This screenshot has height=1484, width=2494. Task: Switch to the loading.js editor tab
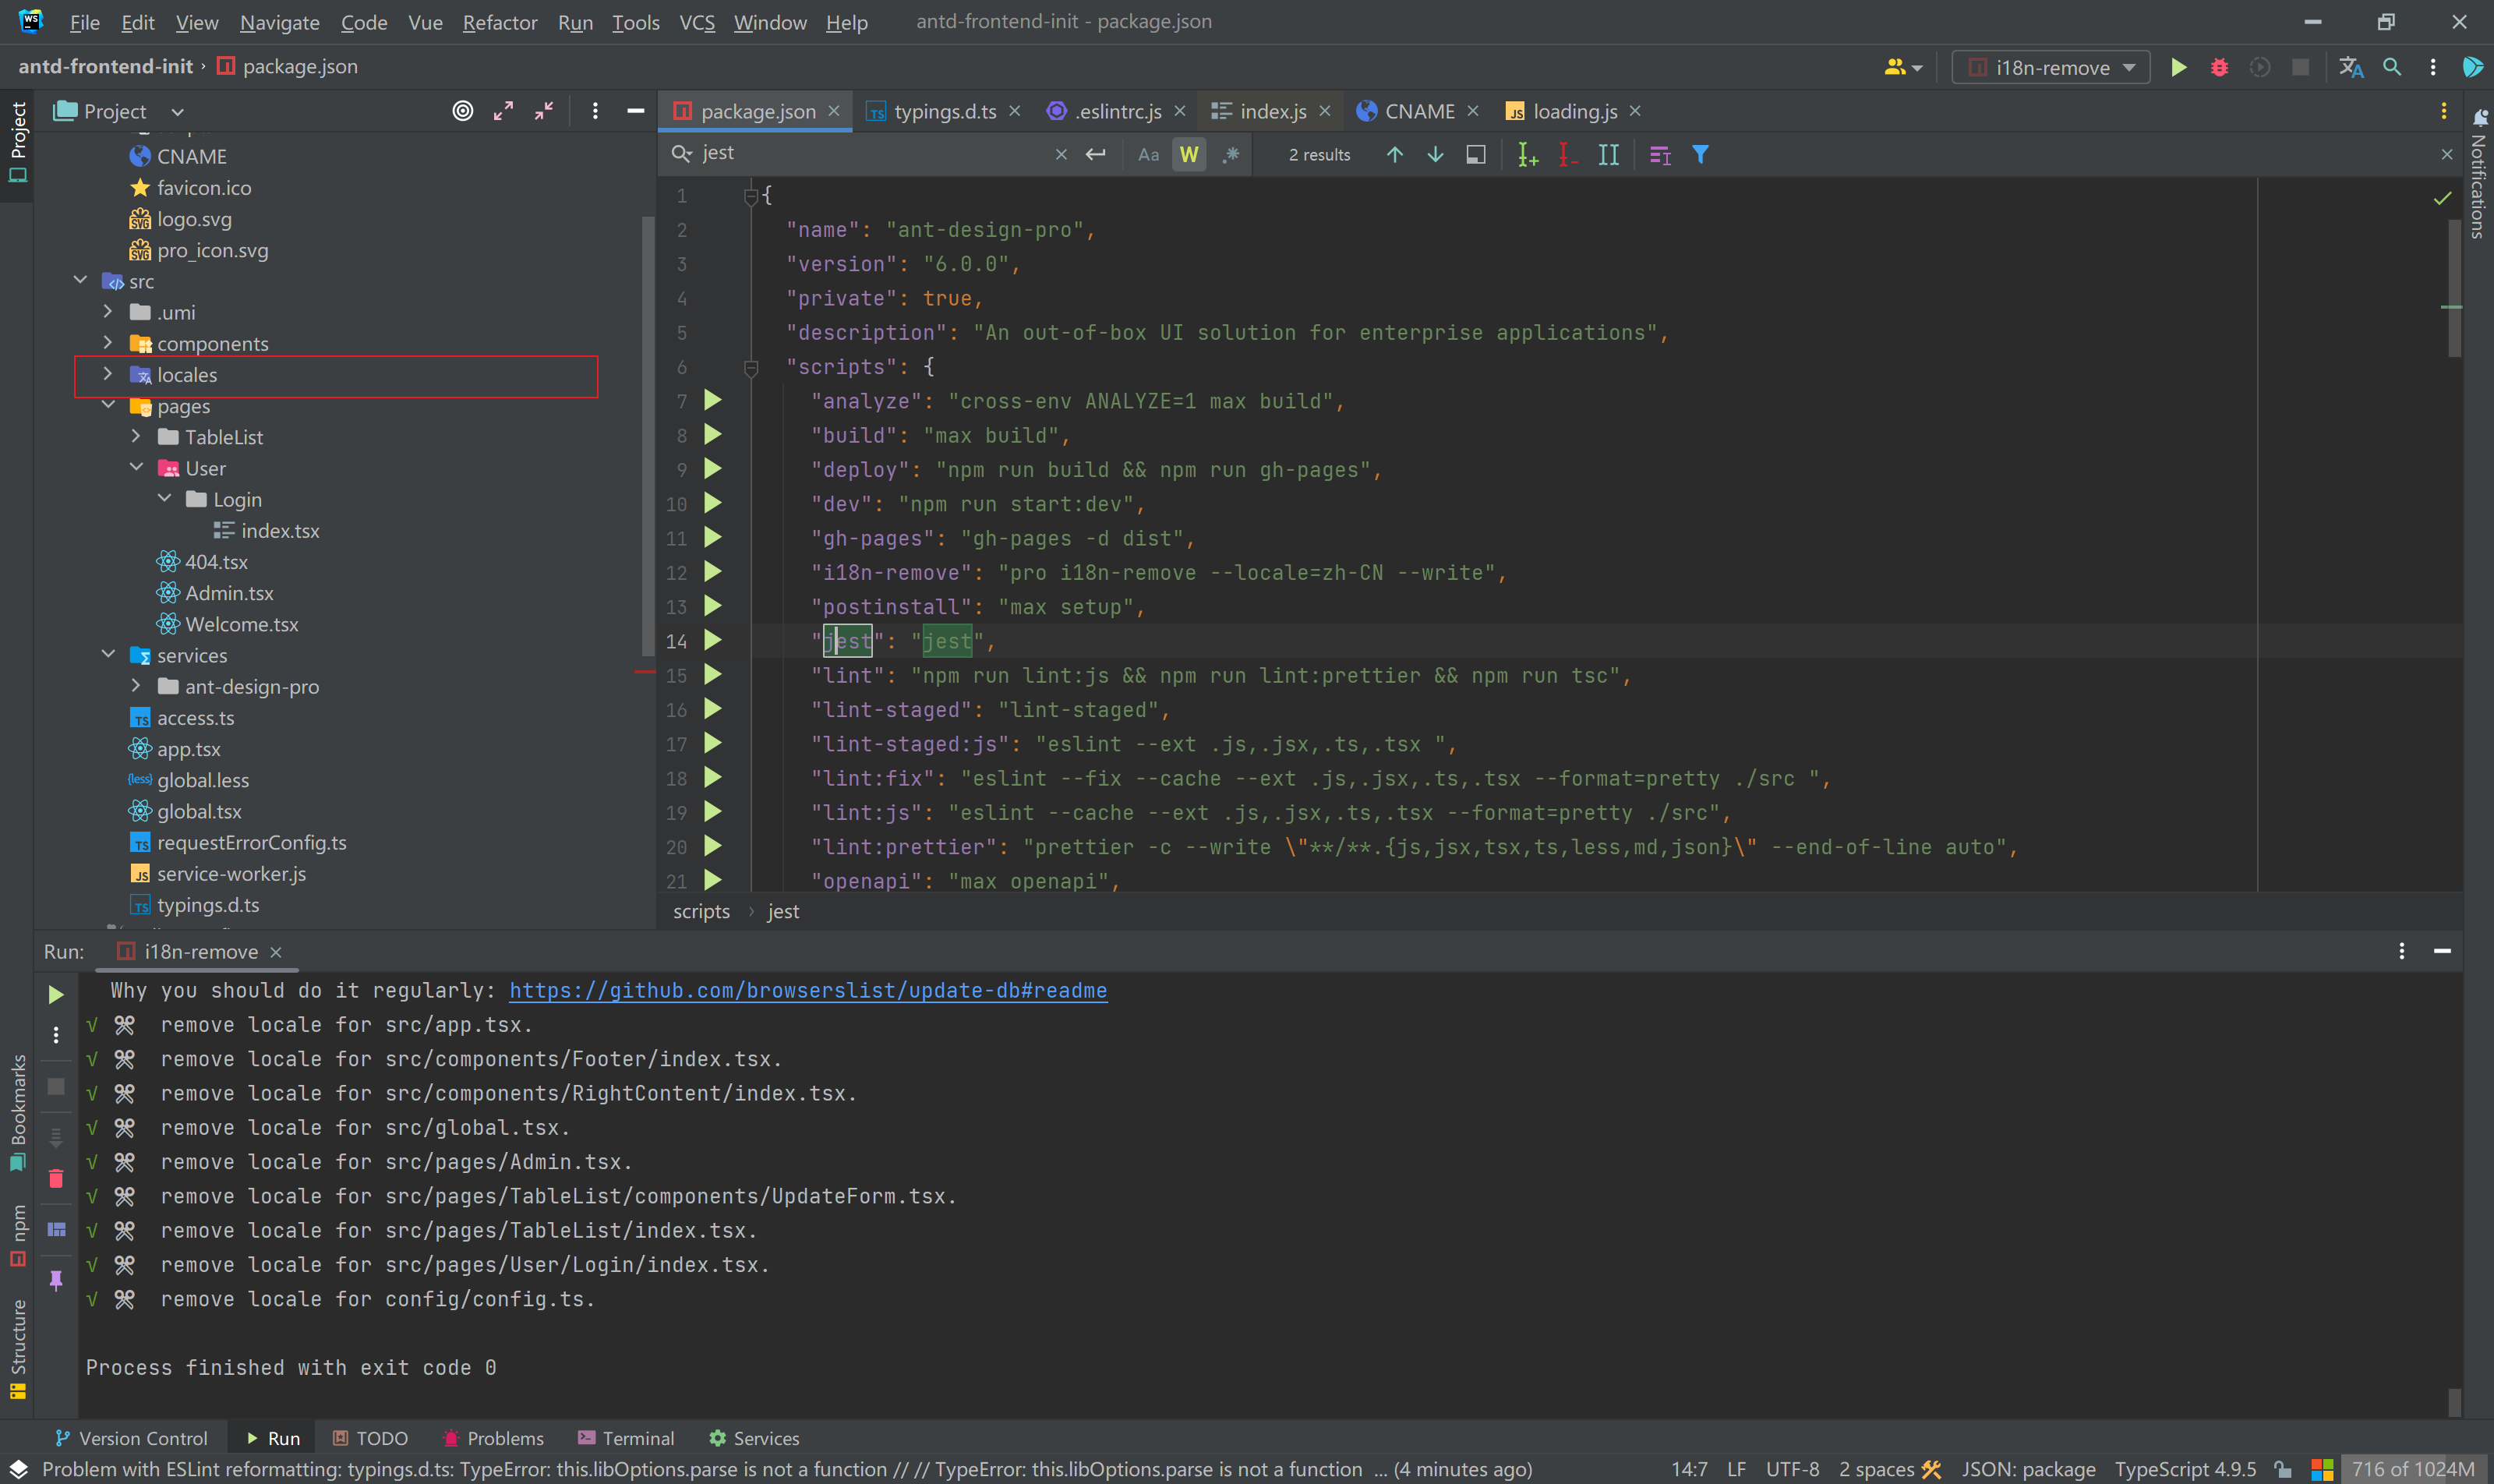1574,111
